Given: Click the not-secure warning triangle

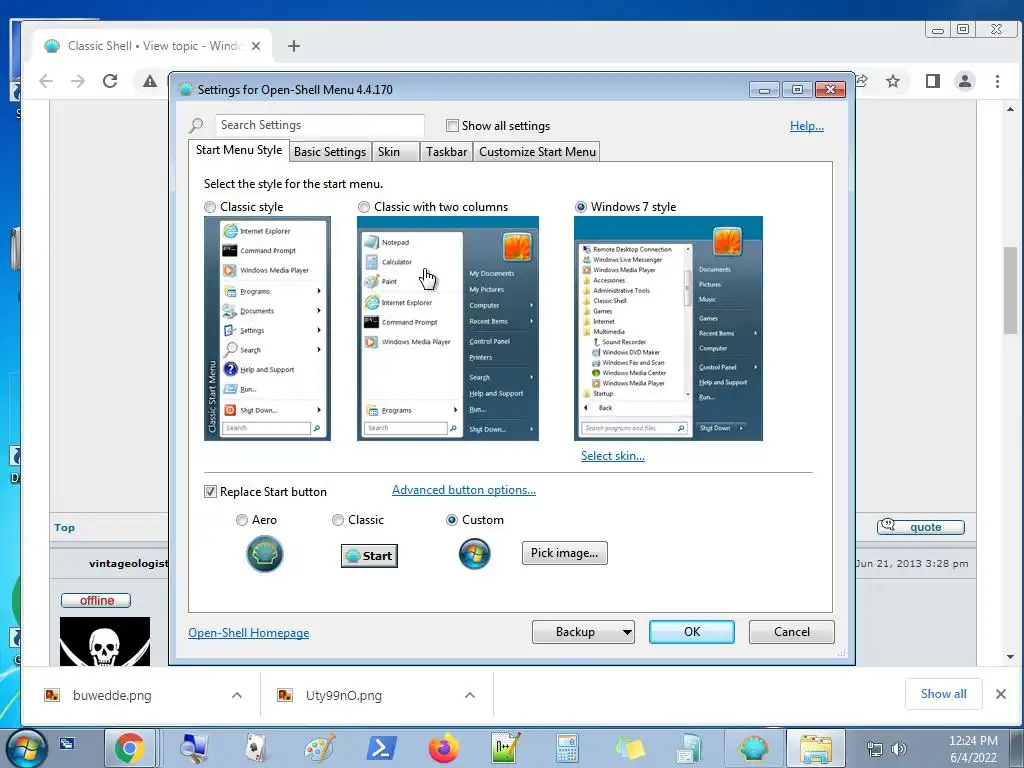Looking at the screenshot, I should click(x=150, y=81).
